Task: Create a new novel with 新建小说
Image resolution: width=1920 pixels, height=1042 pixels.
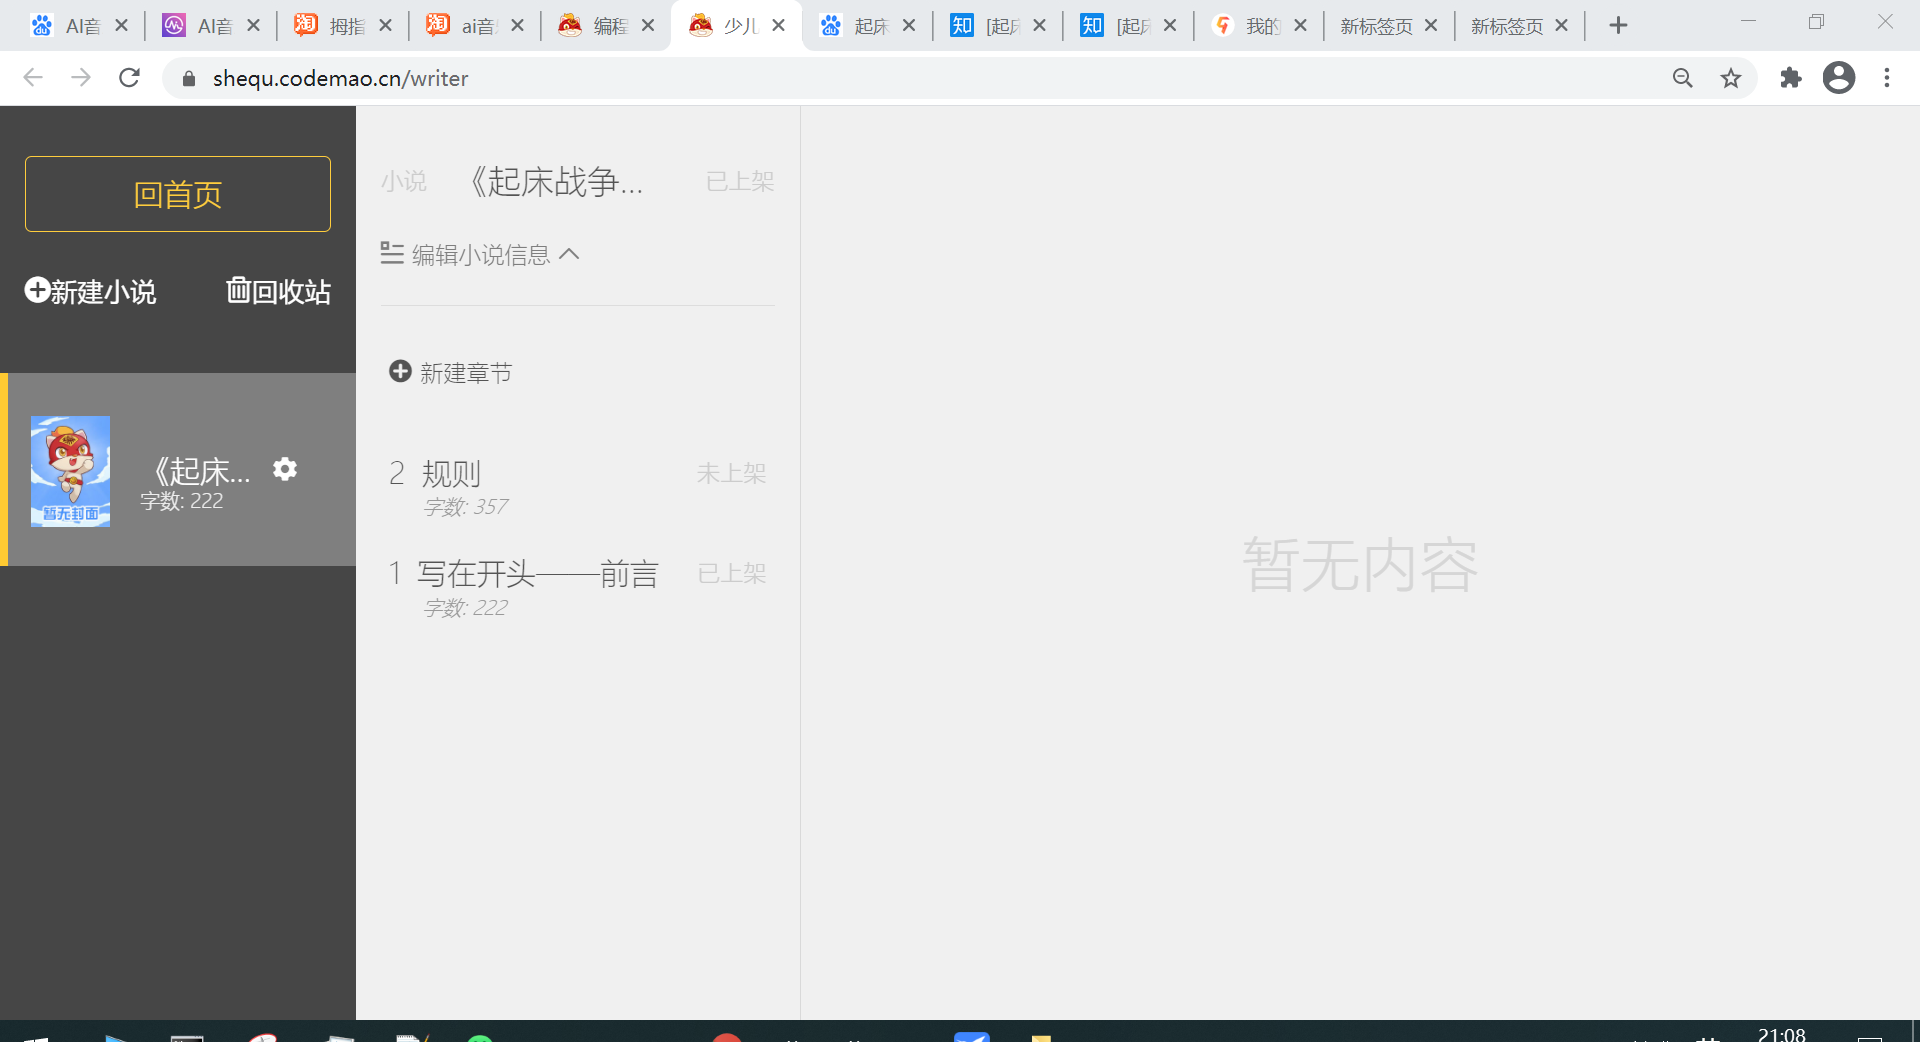Action: 90,291
